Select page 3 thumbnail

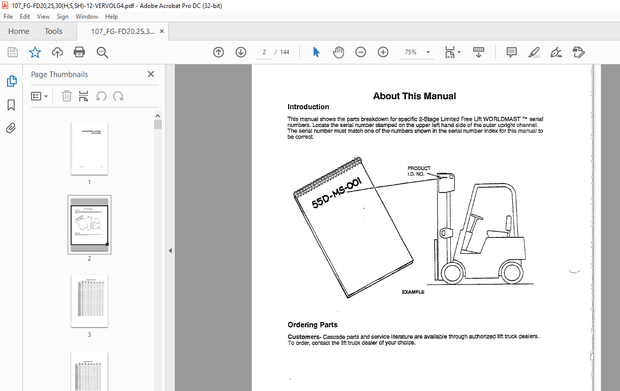[89, 301]
